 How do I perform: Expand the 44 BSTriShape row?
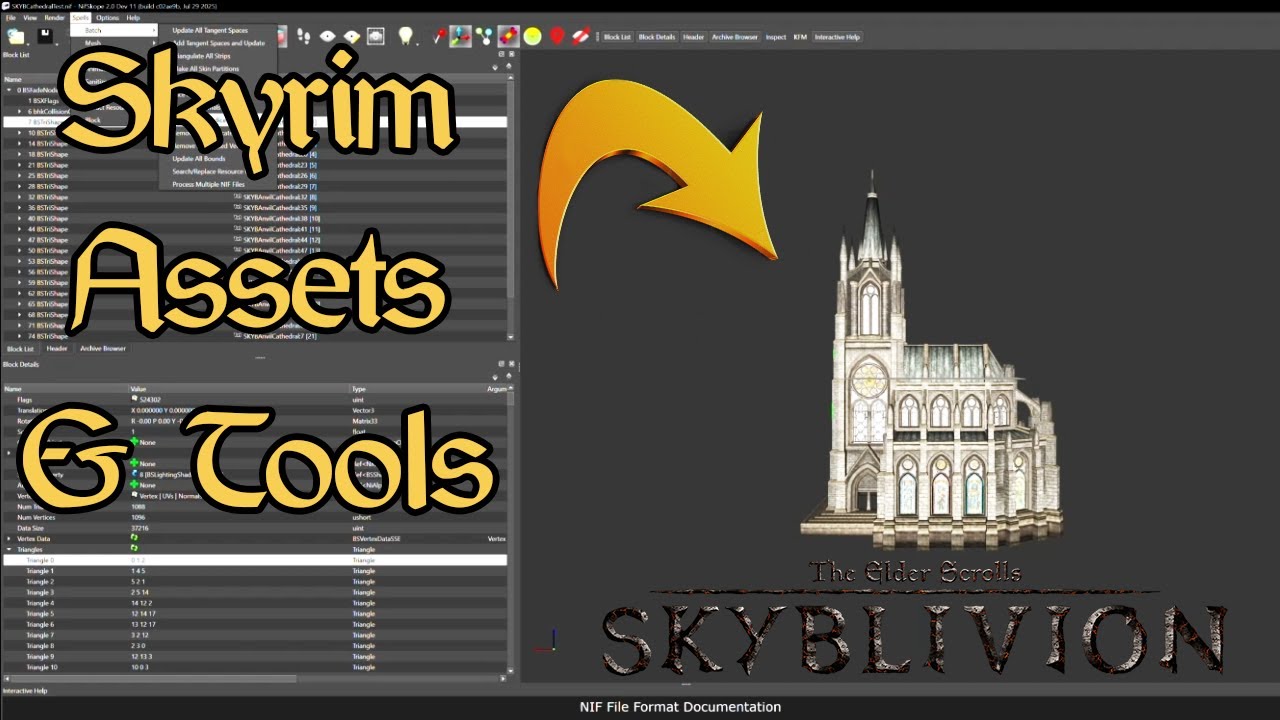[x=20, y=229]
